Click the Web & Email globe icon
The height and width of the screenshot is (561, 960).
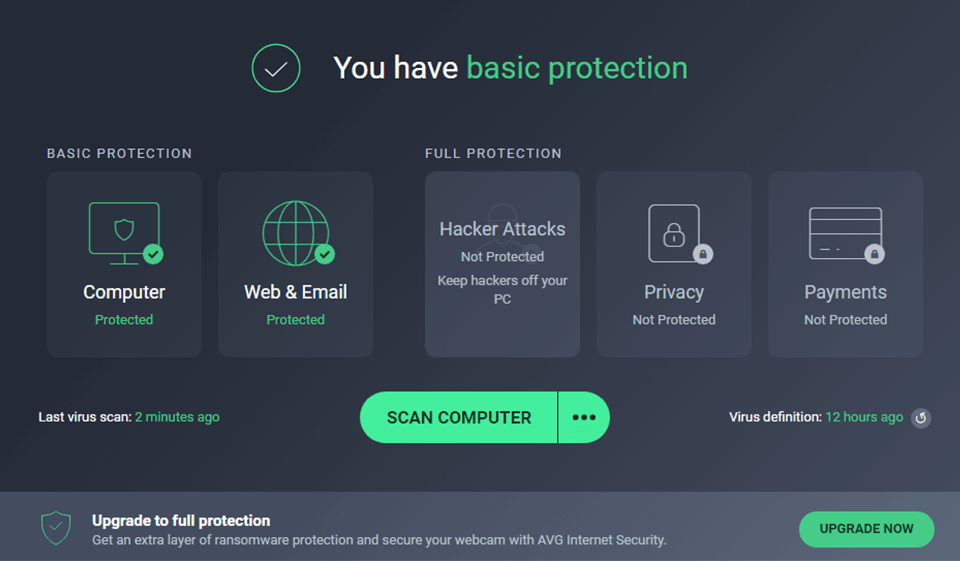pyautogui.click(x=295, y=232)
